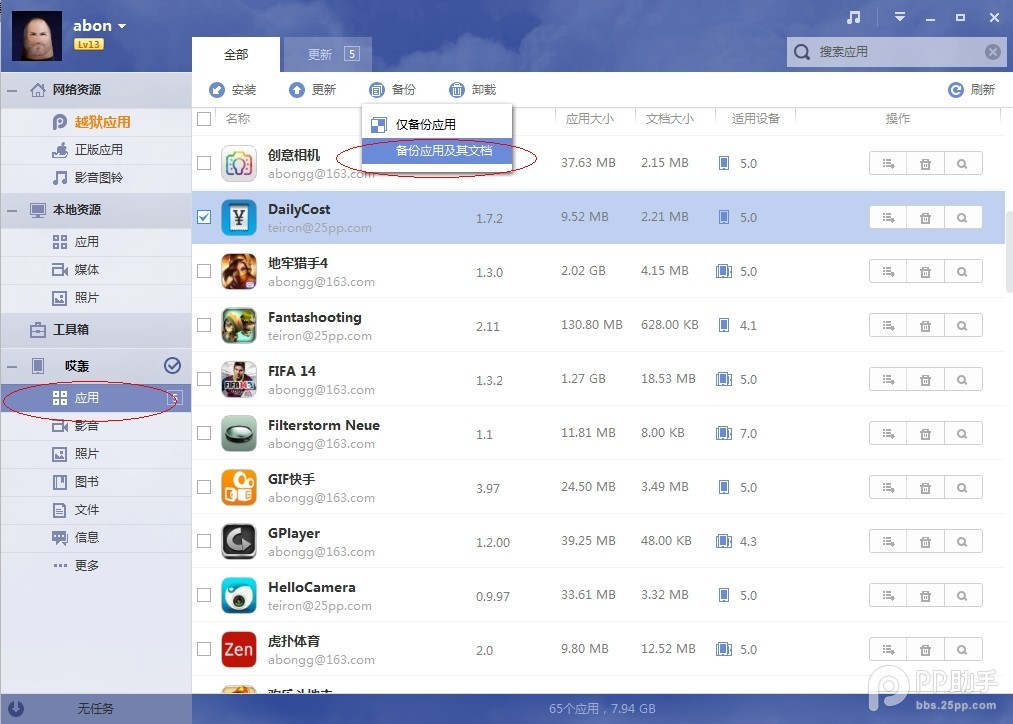Open the device 照片 sidebar item
1013x724 pixels.
(x=86, y=453)
